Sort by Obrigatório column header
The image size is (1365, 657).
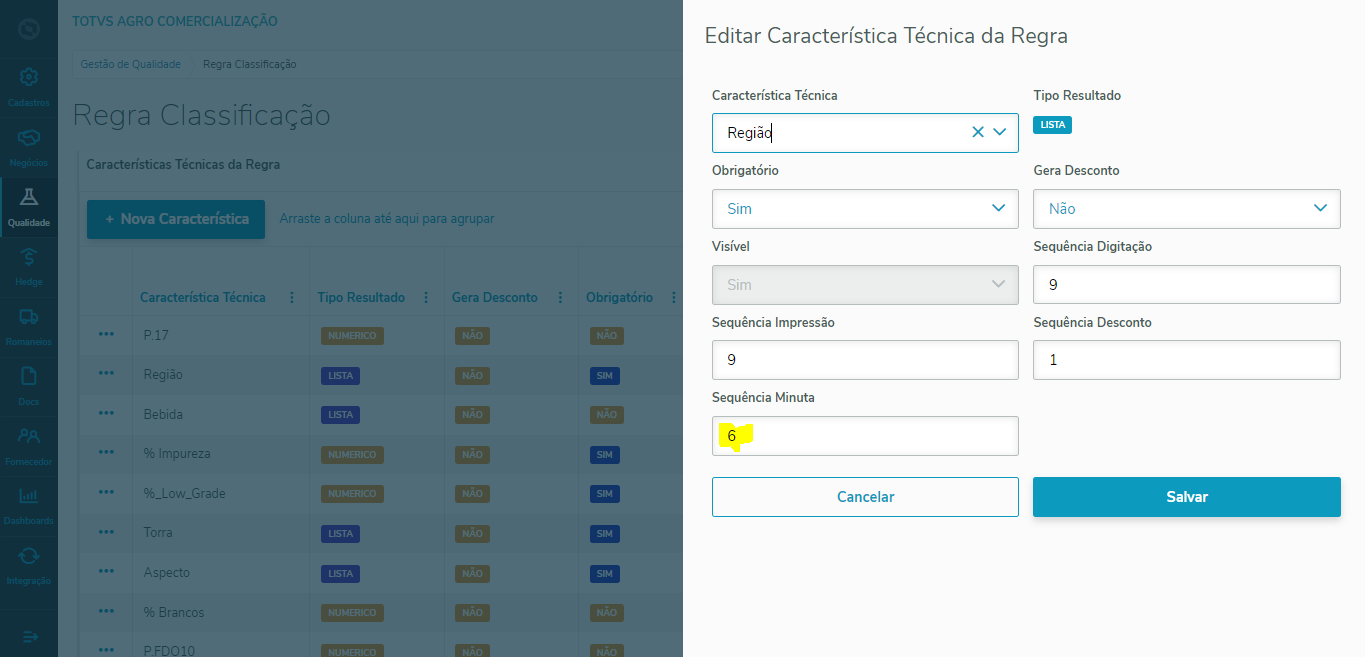(620, 297)
